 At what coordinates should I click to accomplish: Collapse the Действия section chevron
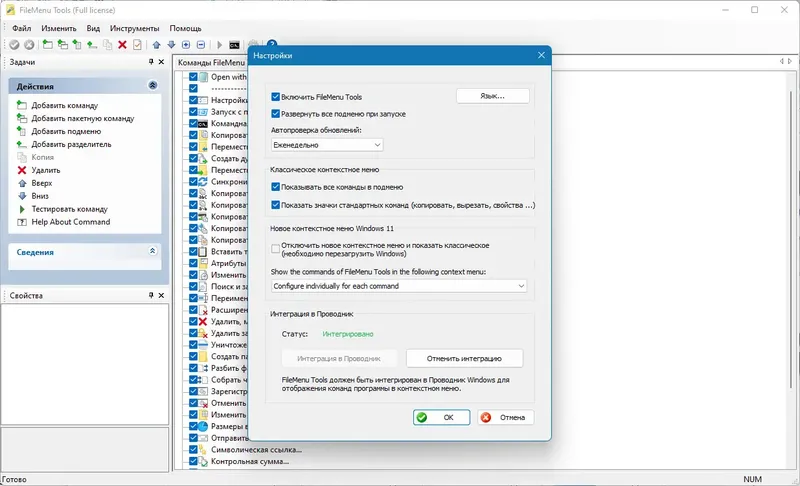(x=153, y=85)
